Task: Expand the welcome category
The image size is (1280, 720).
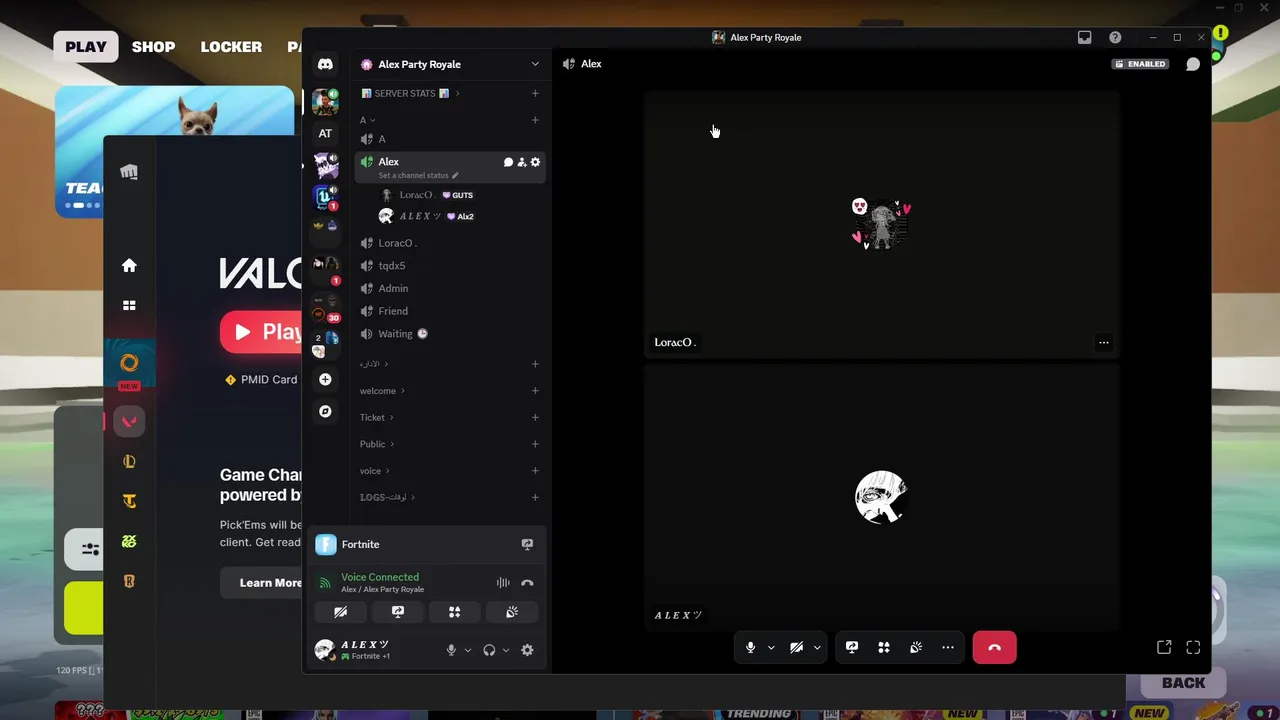Action: coord(382,391)
